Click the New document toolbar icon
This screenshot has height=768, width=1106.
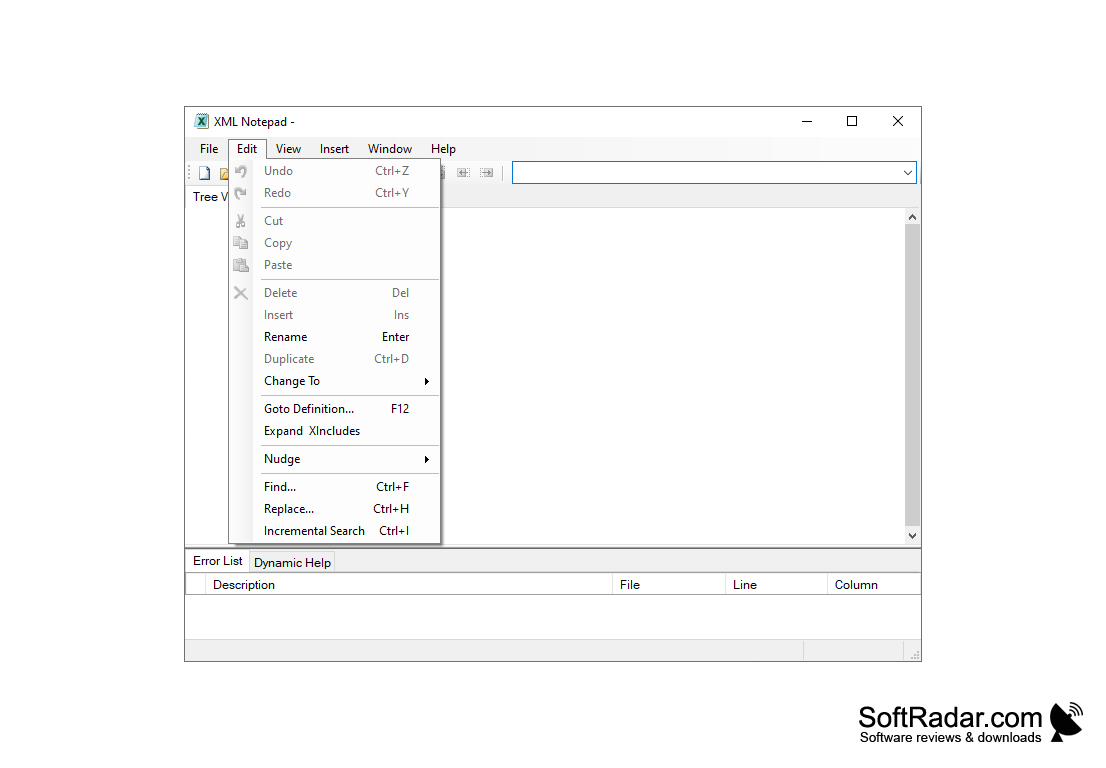205,173
